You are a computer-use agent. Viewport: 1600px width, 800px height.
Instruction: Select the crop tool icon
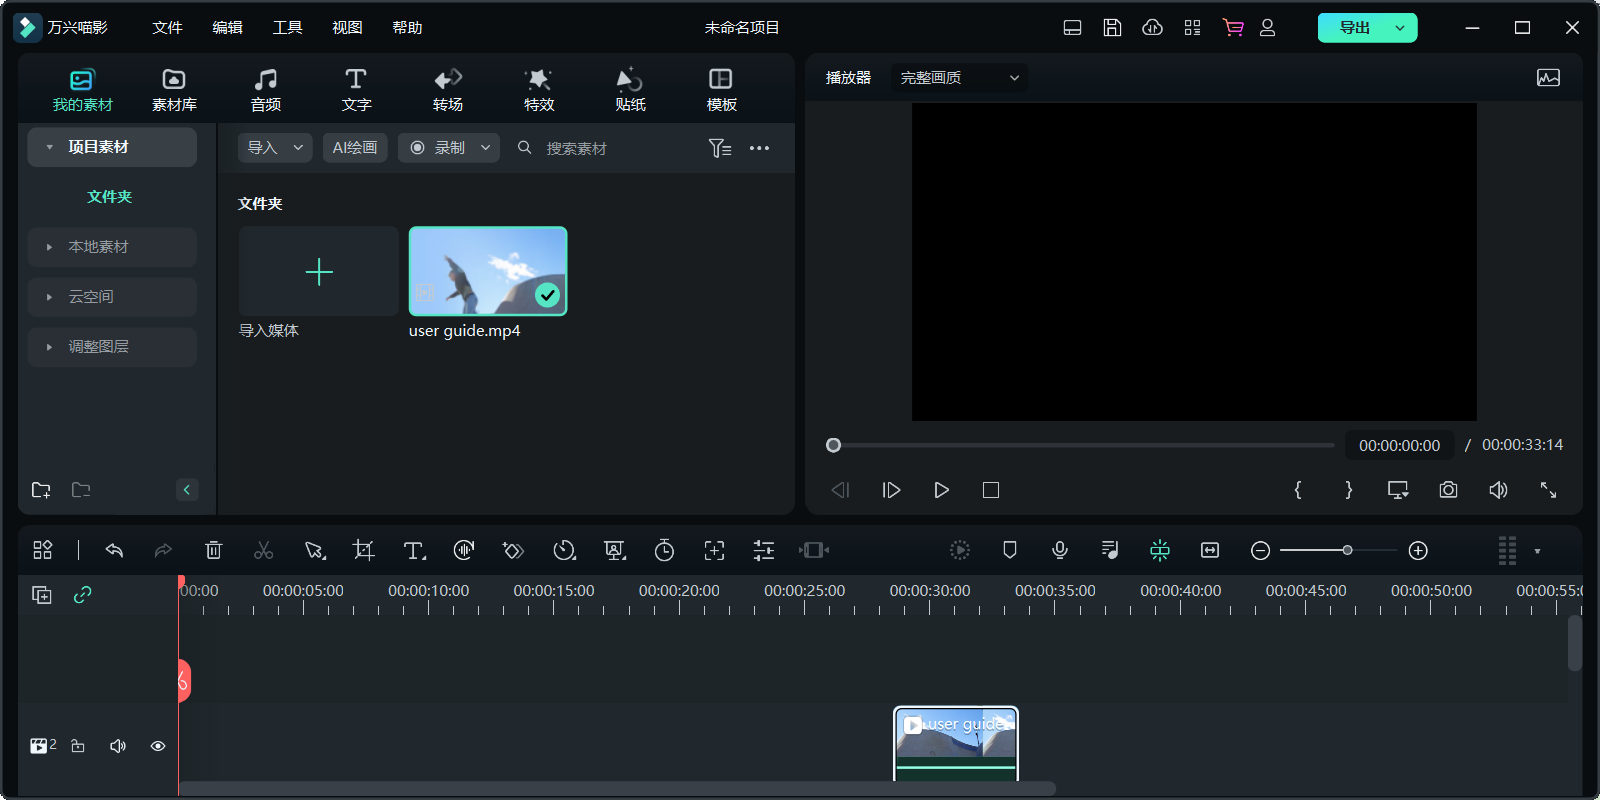tap(364, 550)
